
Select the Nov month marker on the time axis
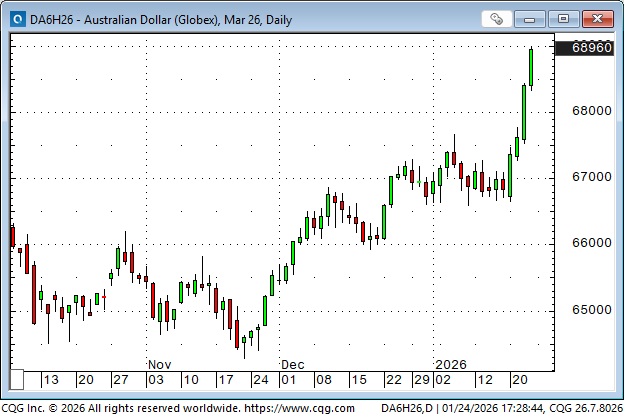click(160, 365)
